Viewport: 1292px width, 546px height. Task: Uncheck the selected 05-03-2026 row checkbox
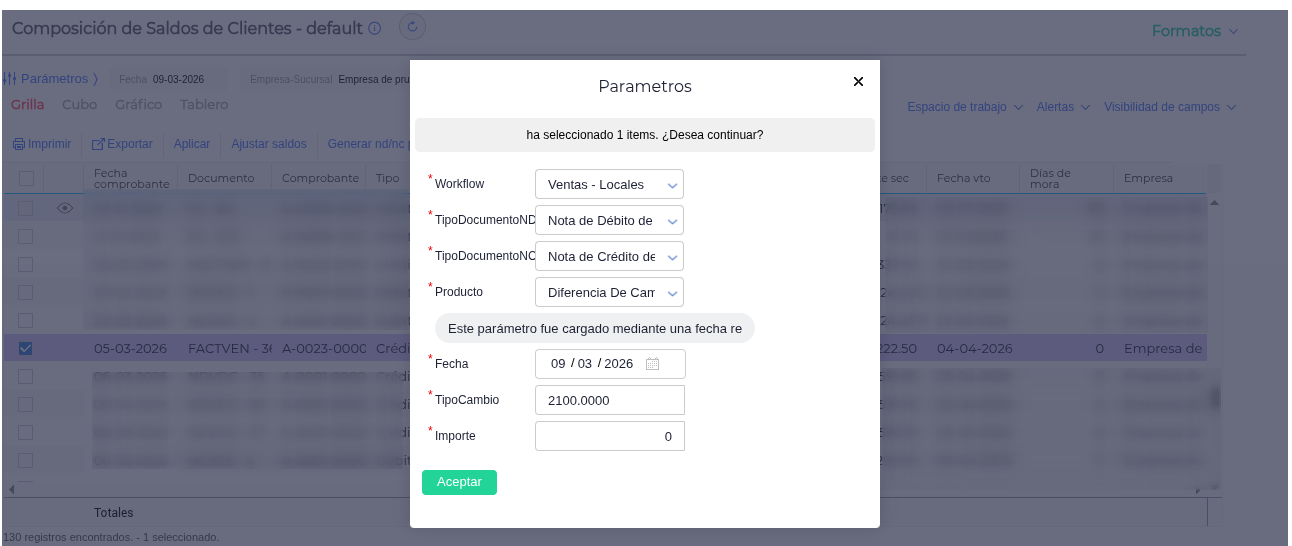(26, 349)
